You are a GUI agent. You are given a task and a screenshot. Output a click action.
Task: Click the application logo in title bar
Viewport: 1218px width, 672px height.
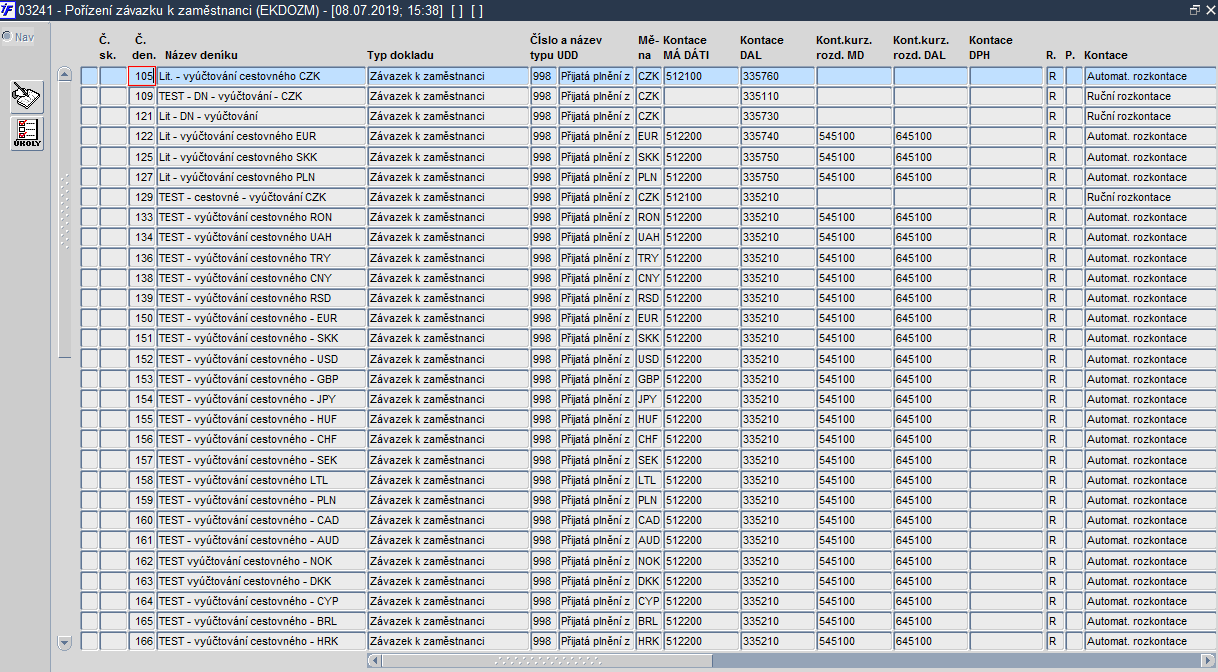pos(8,9)
